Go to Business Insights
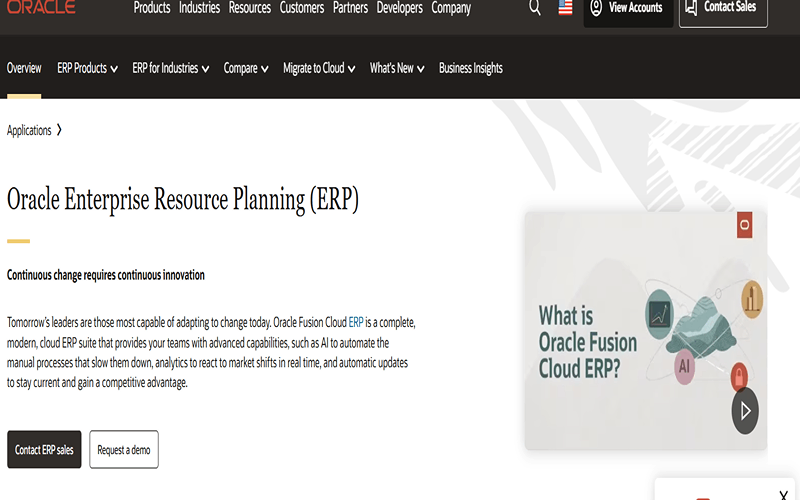The image size is (800, 500). 470,68
